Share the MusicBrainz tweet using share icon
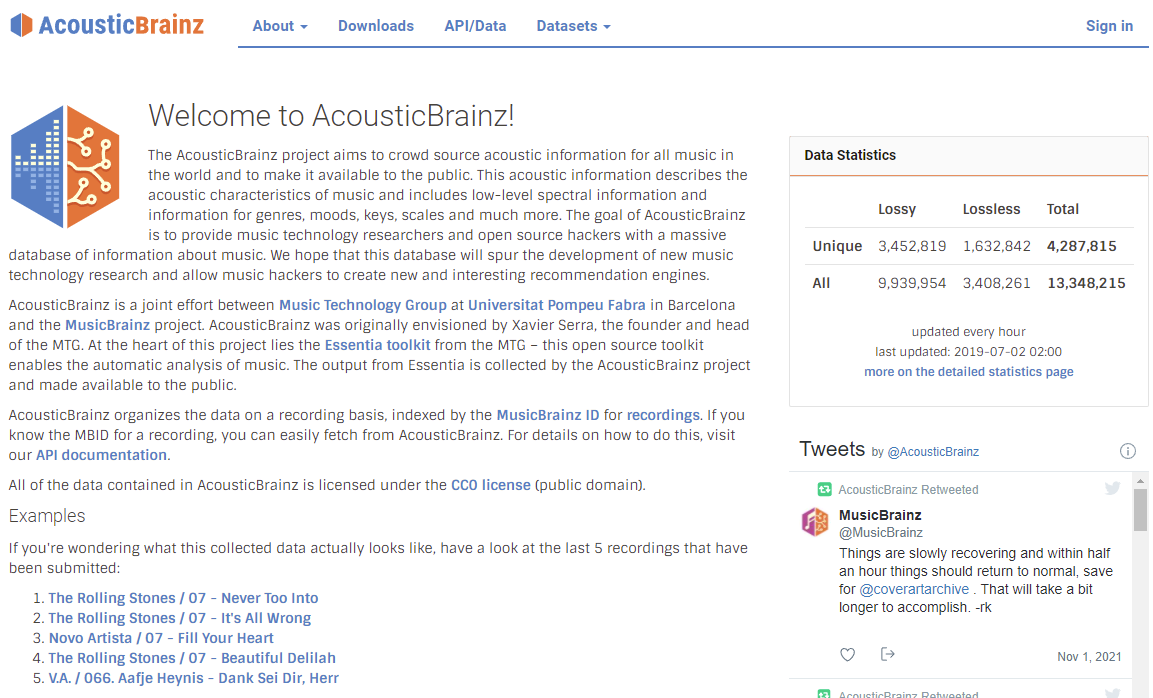Image resolution: width=1153 pixels, height=698 pixels. (888, 654)
